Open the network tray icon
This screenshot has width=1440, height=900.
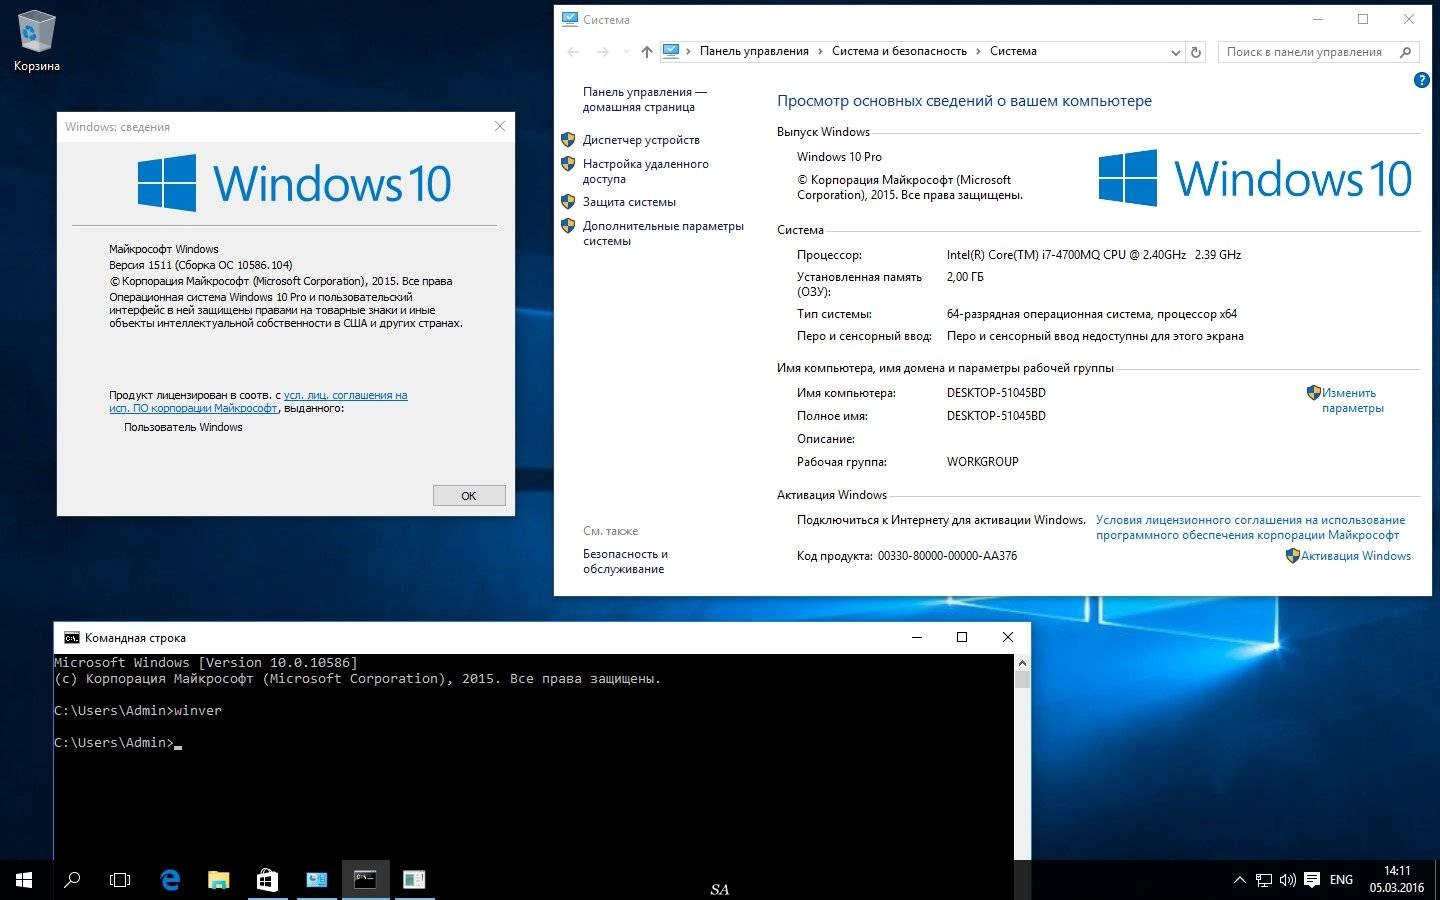tap(1264, 880)
